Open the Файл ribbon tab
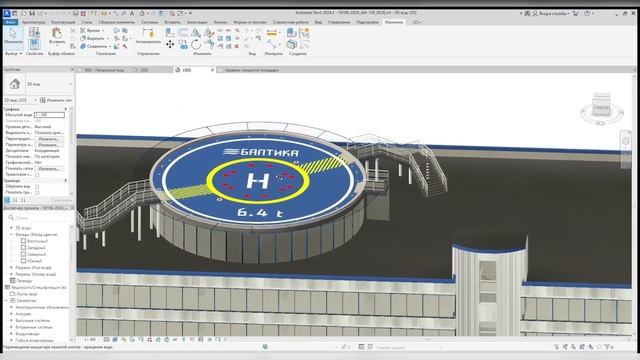Image resolution: width=640 pixels, height=360 pixels. 11,22
